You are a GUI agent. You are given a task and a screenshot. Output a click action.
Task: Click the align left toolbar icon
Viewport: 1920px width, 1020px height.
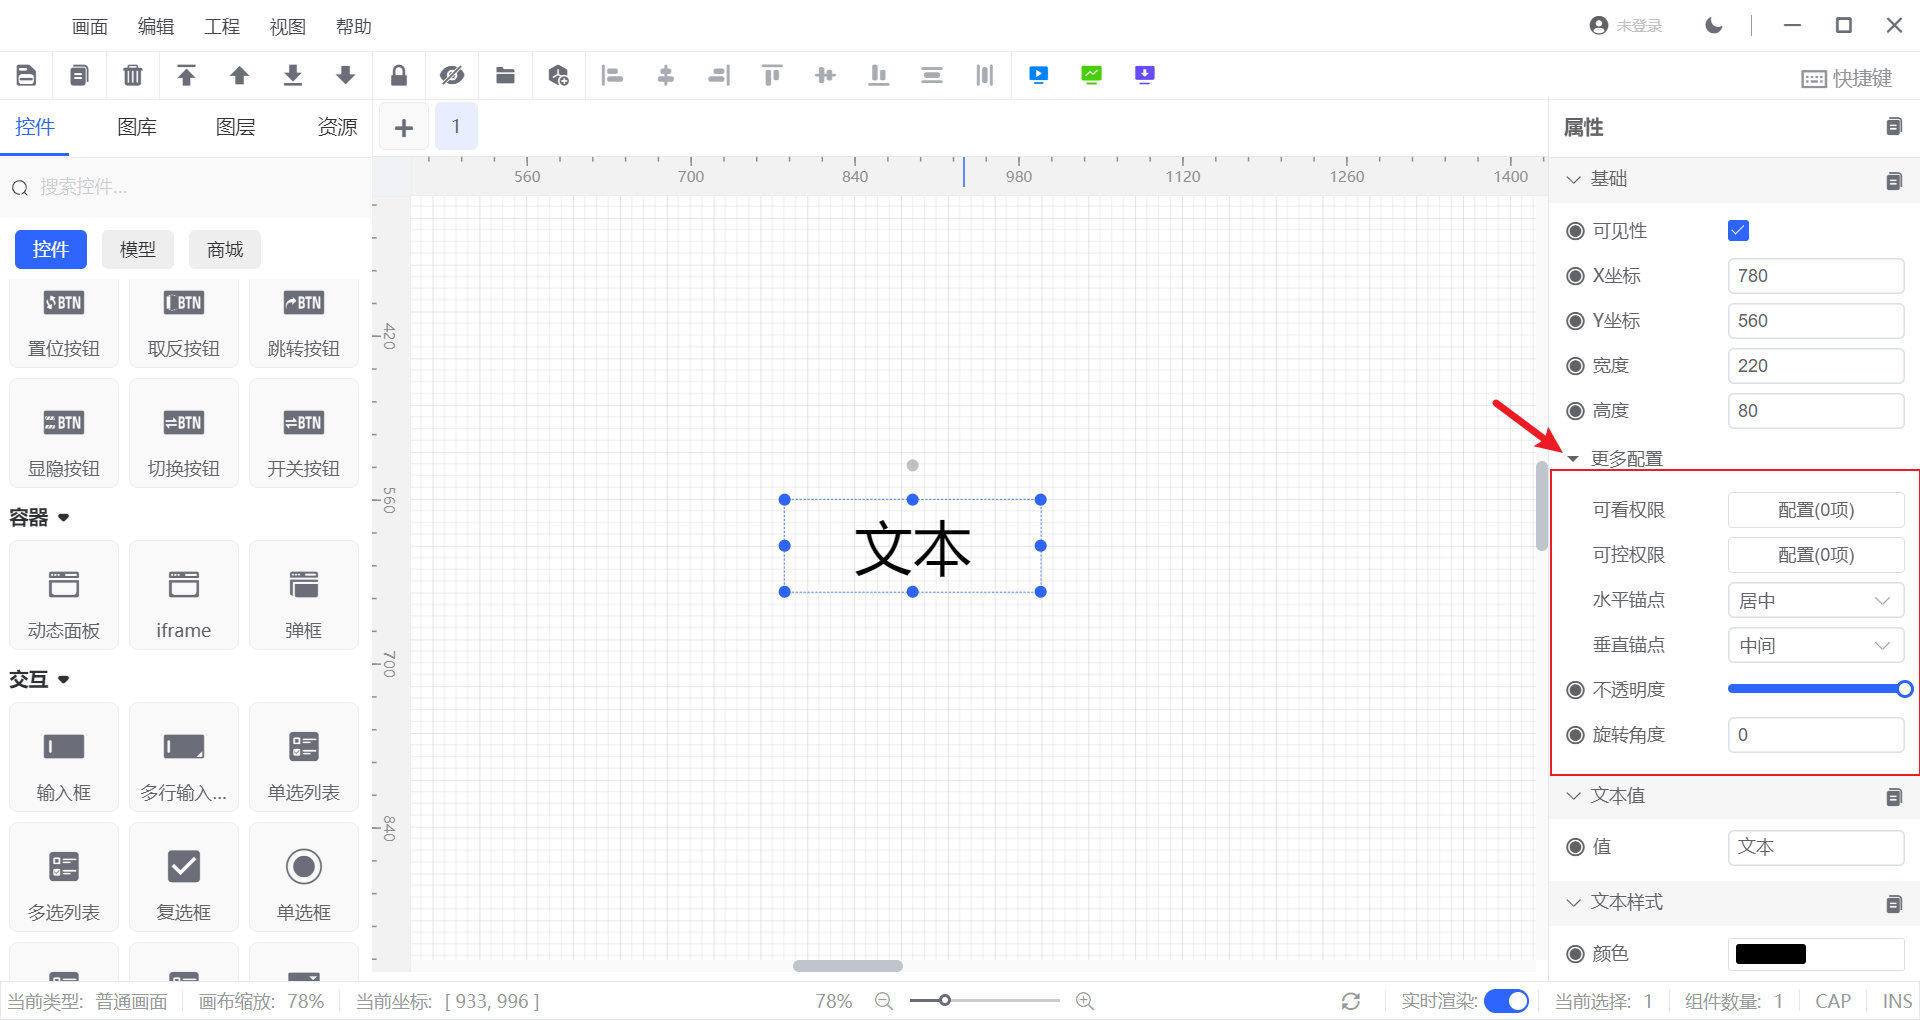click(x=612, y=75)
